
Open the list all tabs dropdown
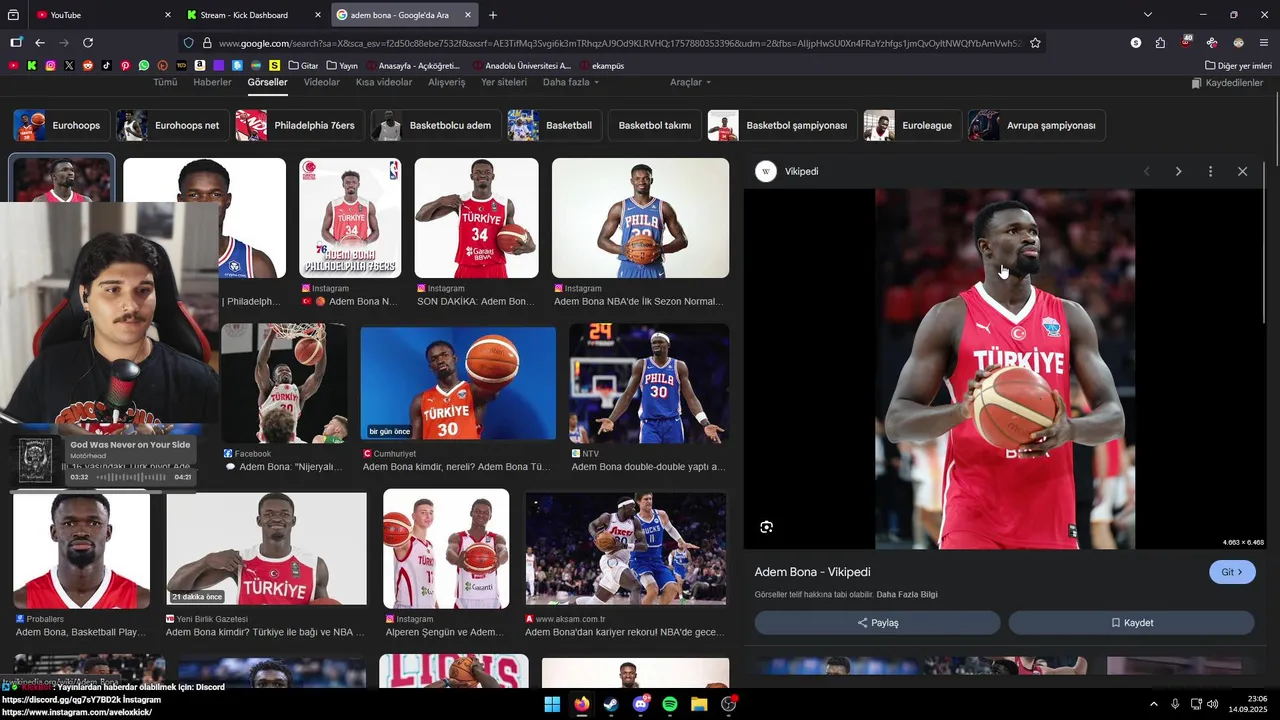[1148, 15]
